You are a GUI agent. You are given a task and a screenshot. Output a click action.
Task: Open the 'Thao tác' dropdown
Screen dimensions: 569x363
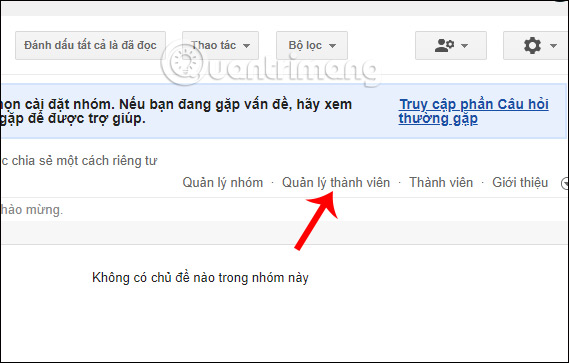(220, 45)
